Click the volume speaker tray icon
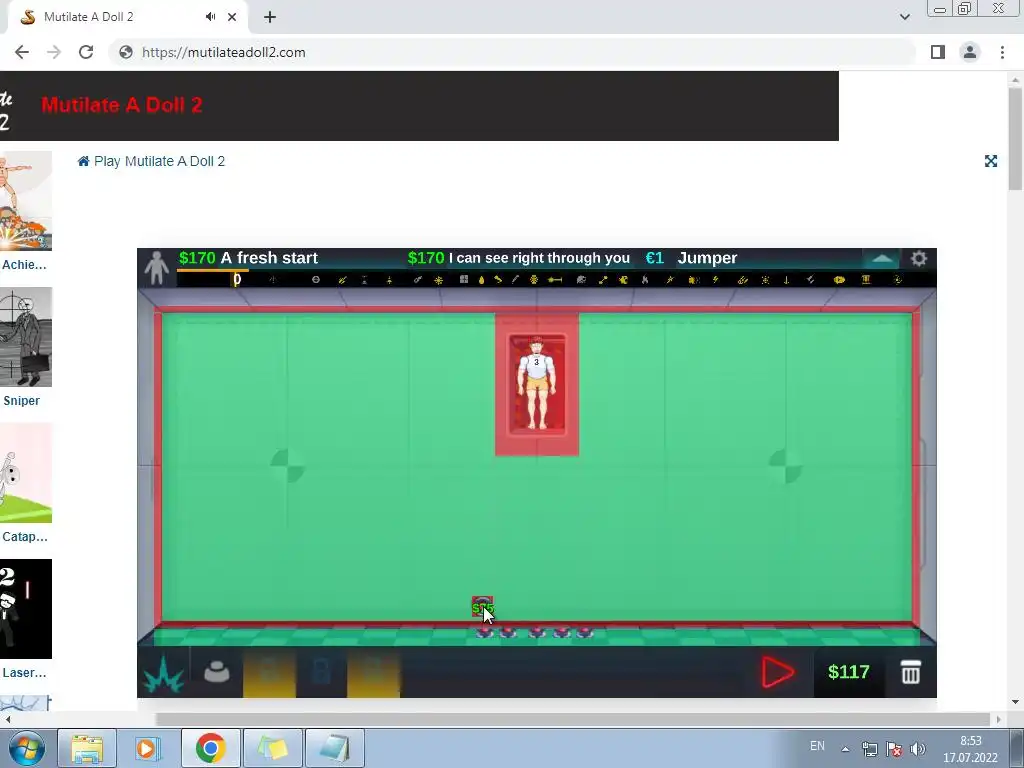The height and width of the screenshot is (768, 1024). tap(918, 749)
